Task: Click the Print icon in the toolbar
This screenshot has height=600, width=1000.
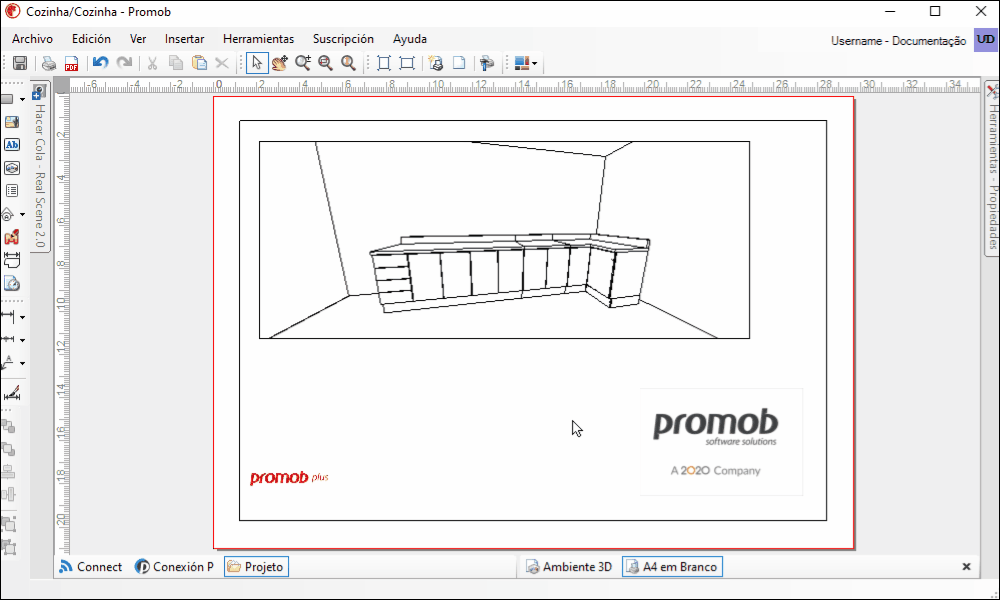Action: click(x=48, y=63)
